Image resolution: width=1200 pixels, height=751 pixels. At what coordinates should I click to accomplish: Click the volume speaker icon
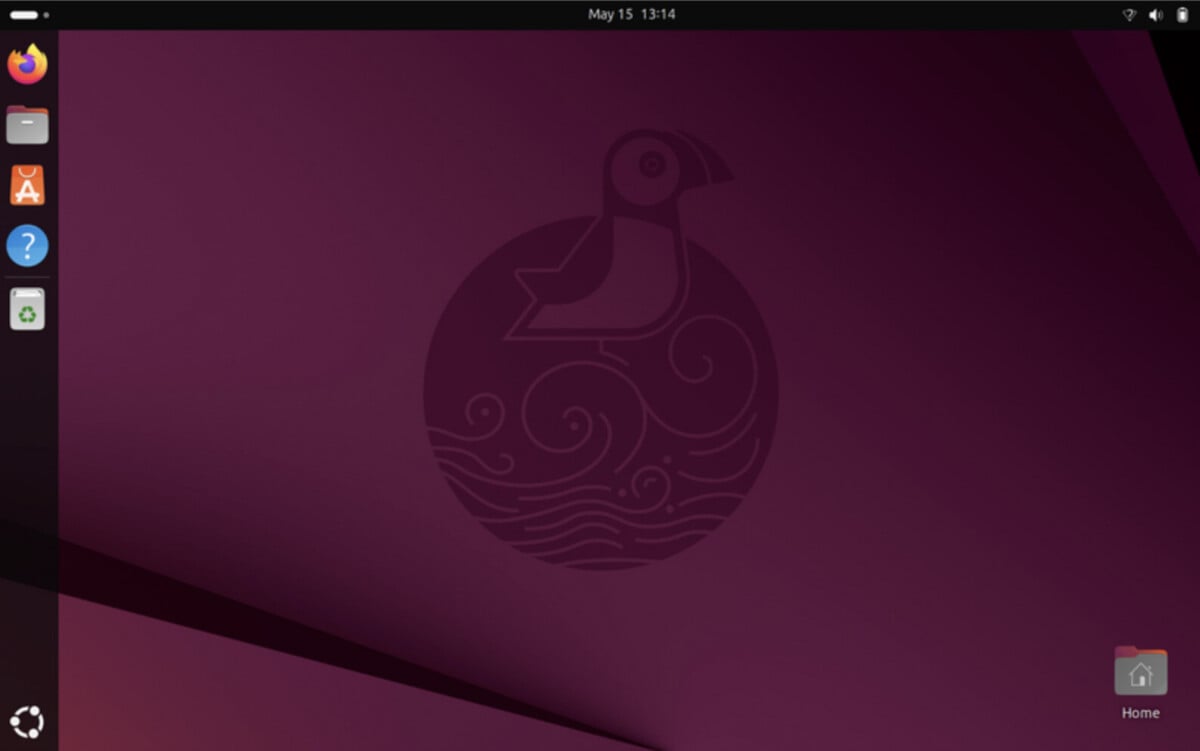(1156, 15)
